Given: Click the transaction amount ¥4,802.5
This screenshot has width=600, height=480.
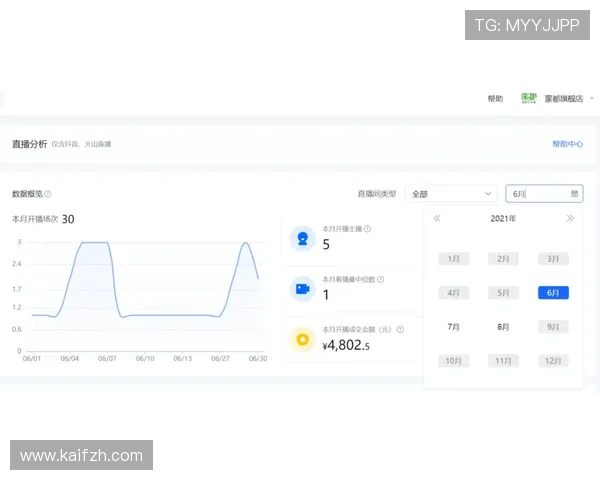Looking at the screenshot, I should click(x=346, y=345).
